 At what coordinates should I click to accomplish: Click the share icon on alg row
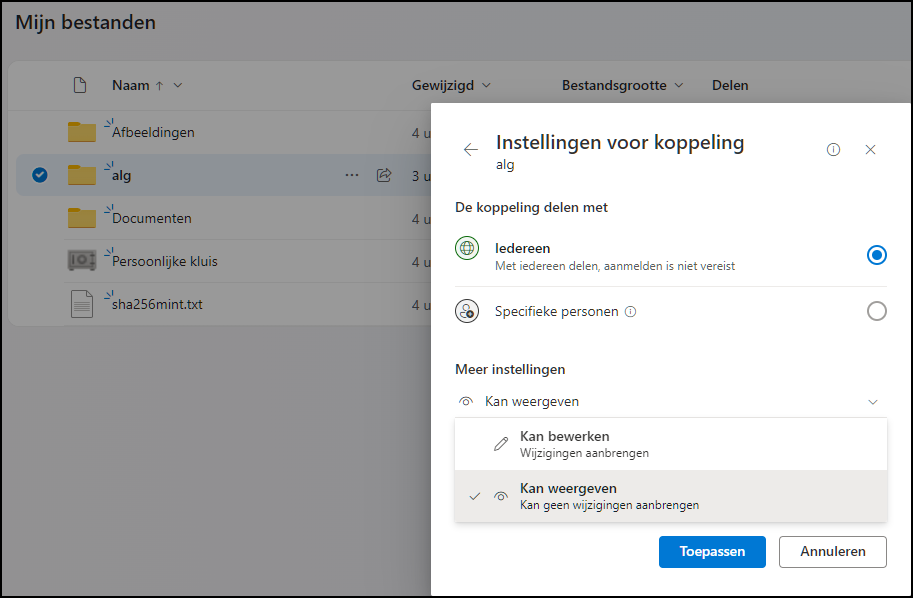[383, 175]
